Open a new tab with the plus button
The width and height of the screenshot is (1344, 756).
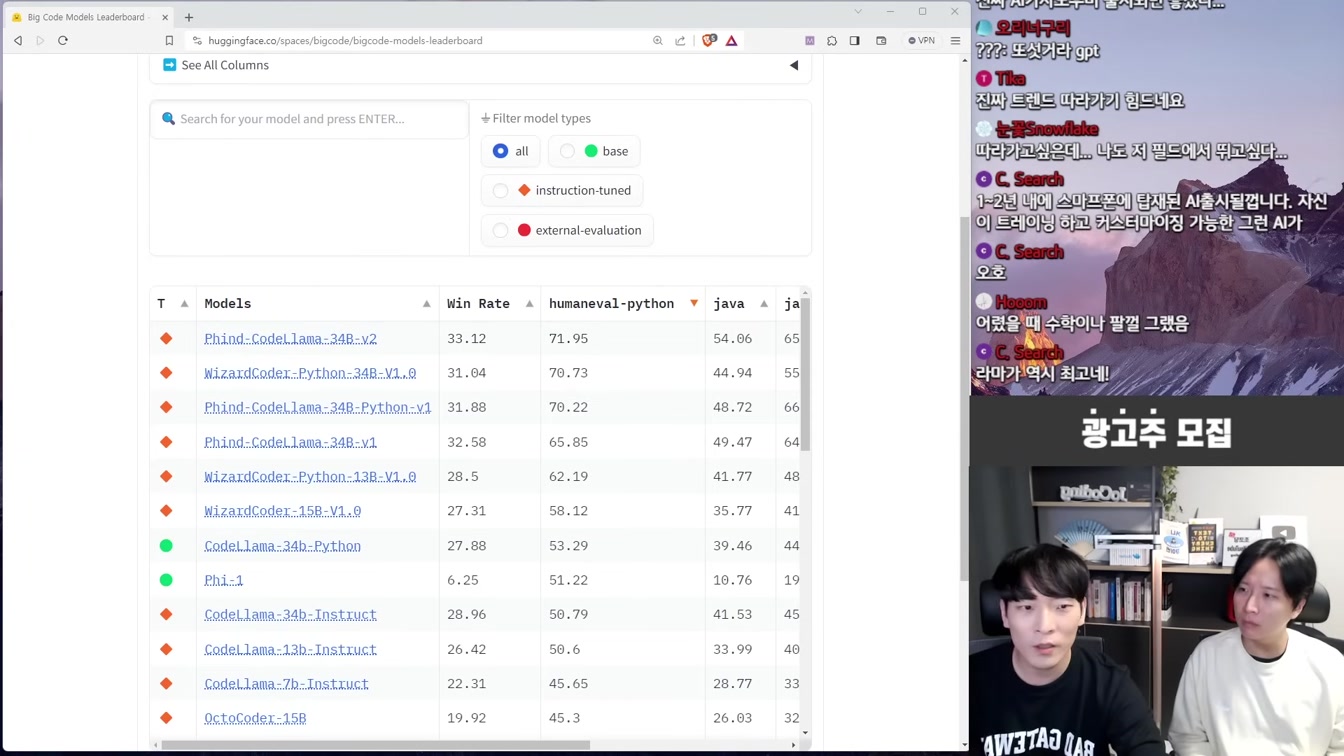pyautogui.click(x=189, y=17)
